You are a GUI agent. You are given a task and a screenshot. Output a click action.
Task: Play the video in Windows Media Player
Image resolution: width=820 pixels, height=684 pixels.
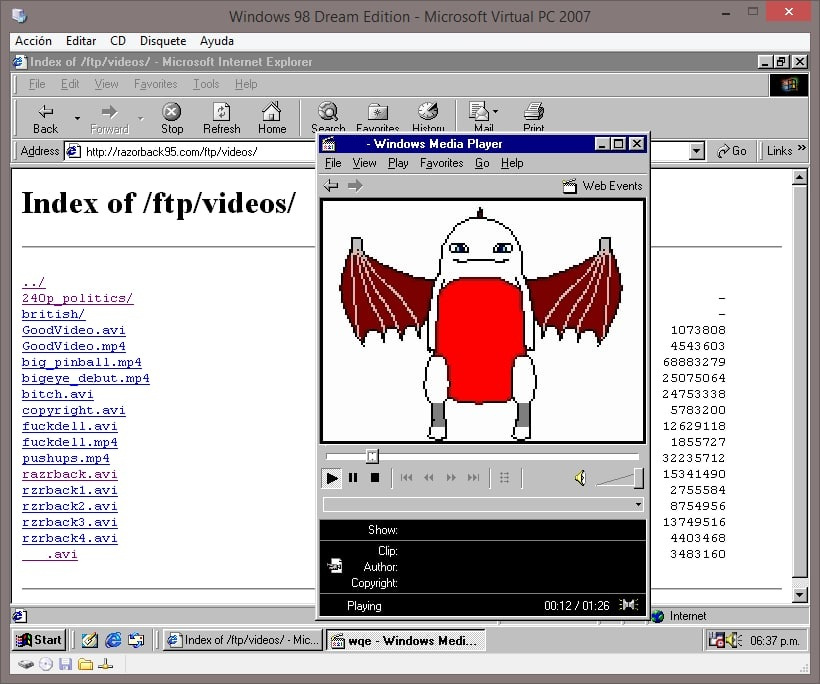[332, 477]
